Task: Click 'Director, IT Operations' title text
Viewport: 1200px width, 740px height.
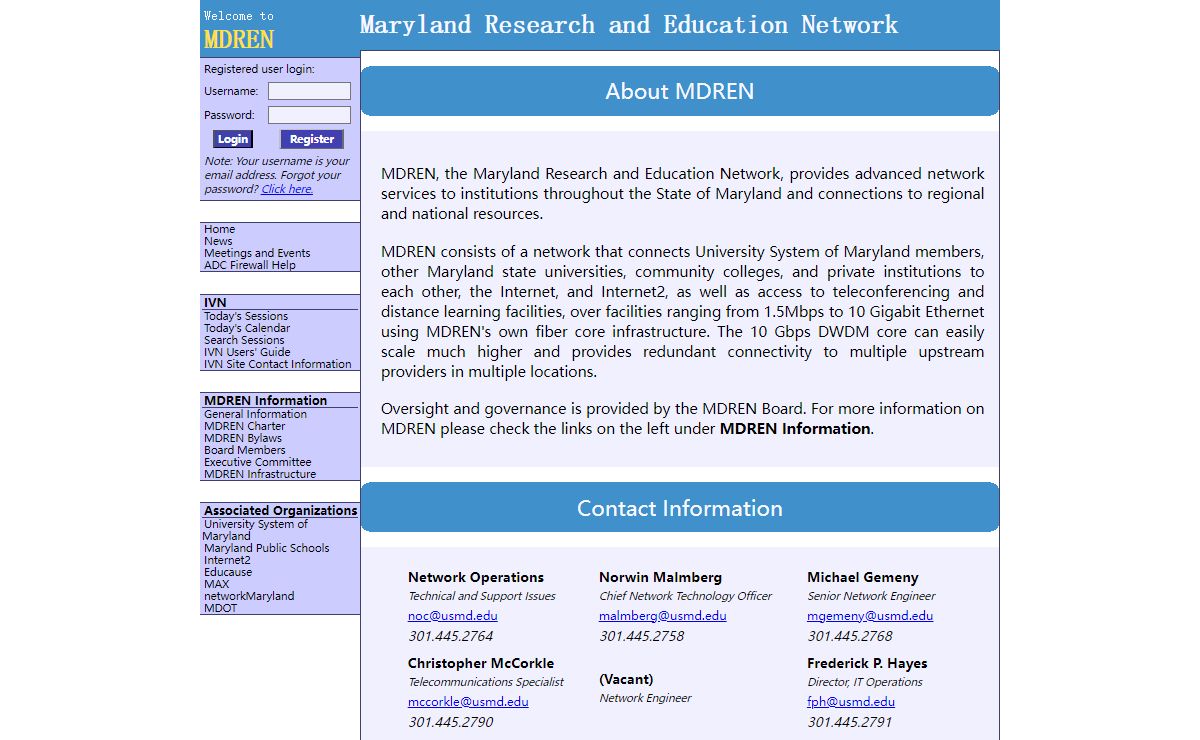Action: (x=865, y=682)
